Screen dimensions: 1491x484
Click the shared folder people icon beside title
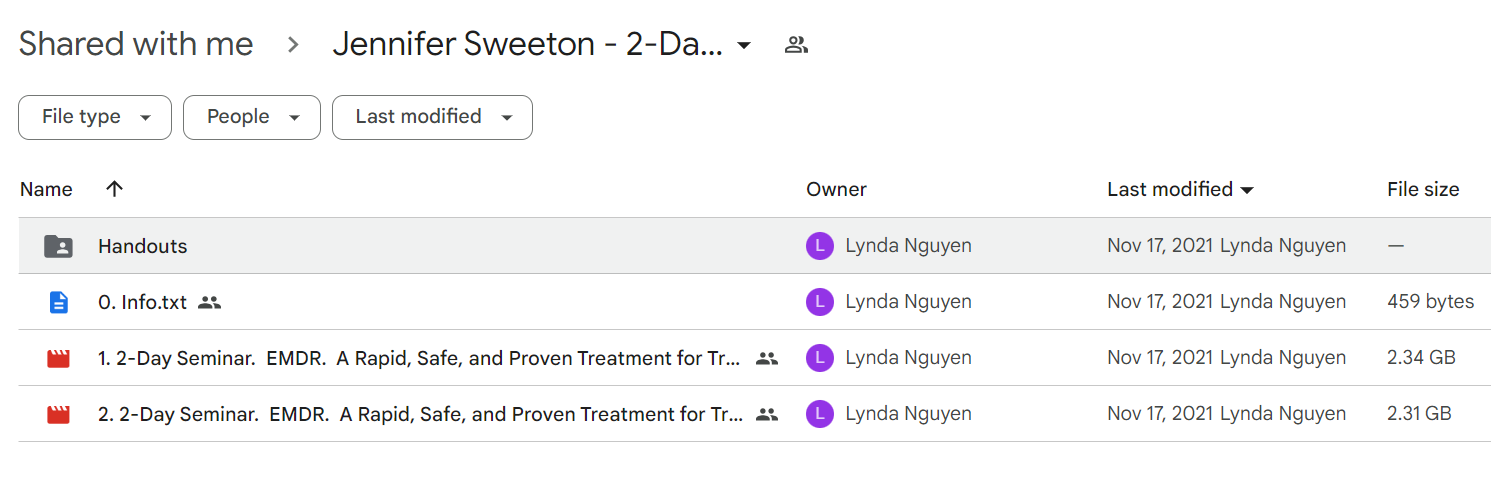click(796, 45)
